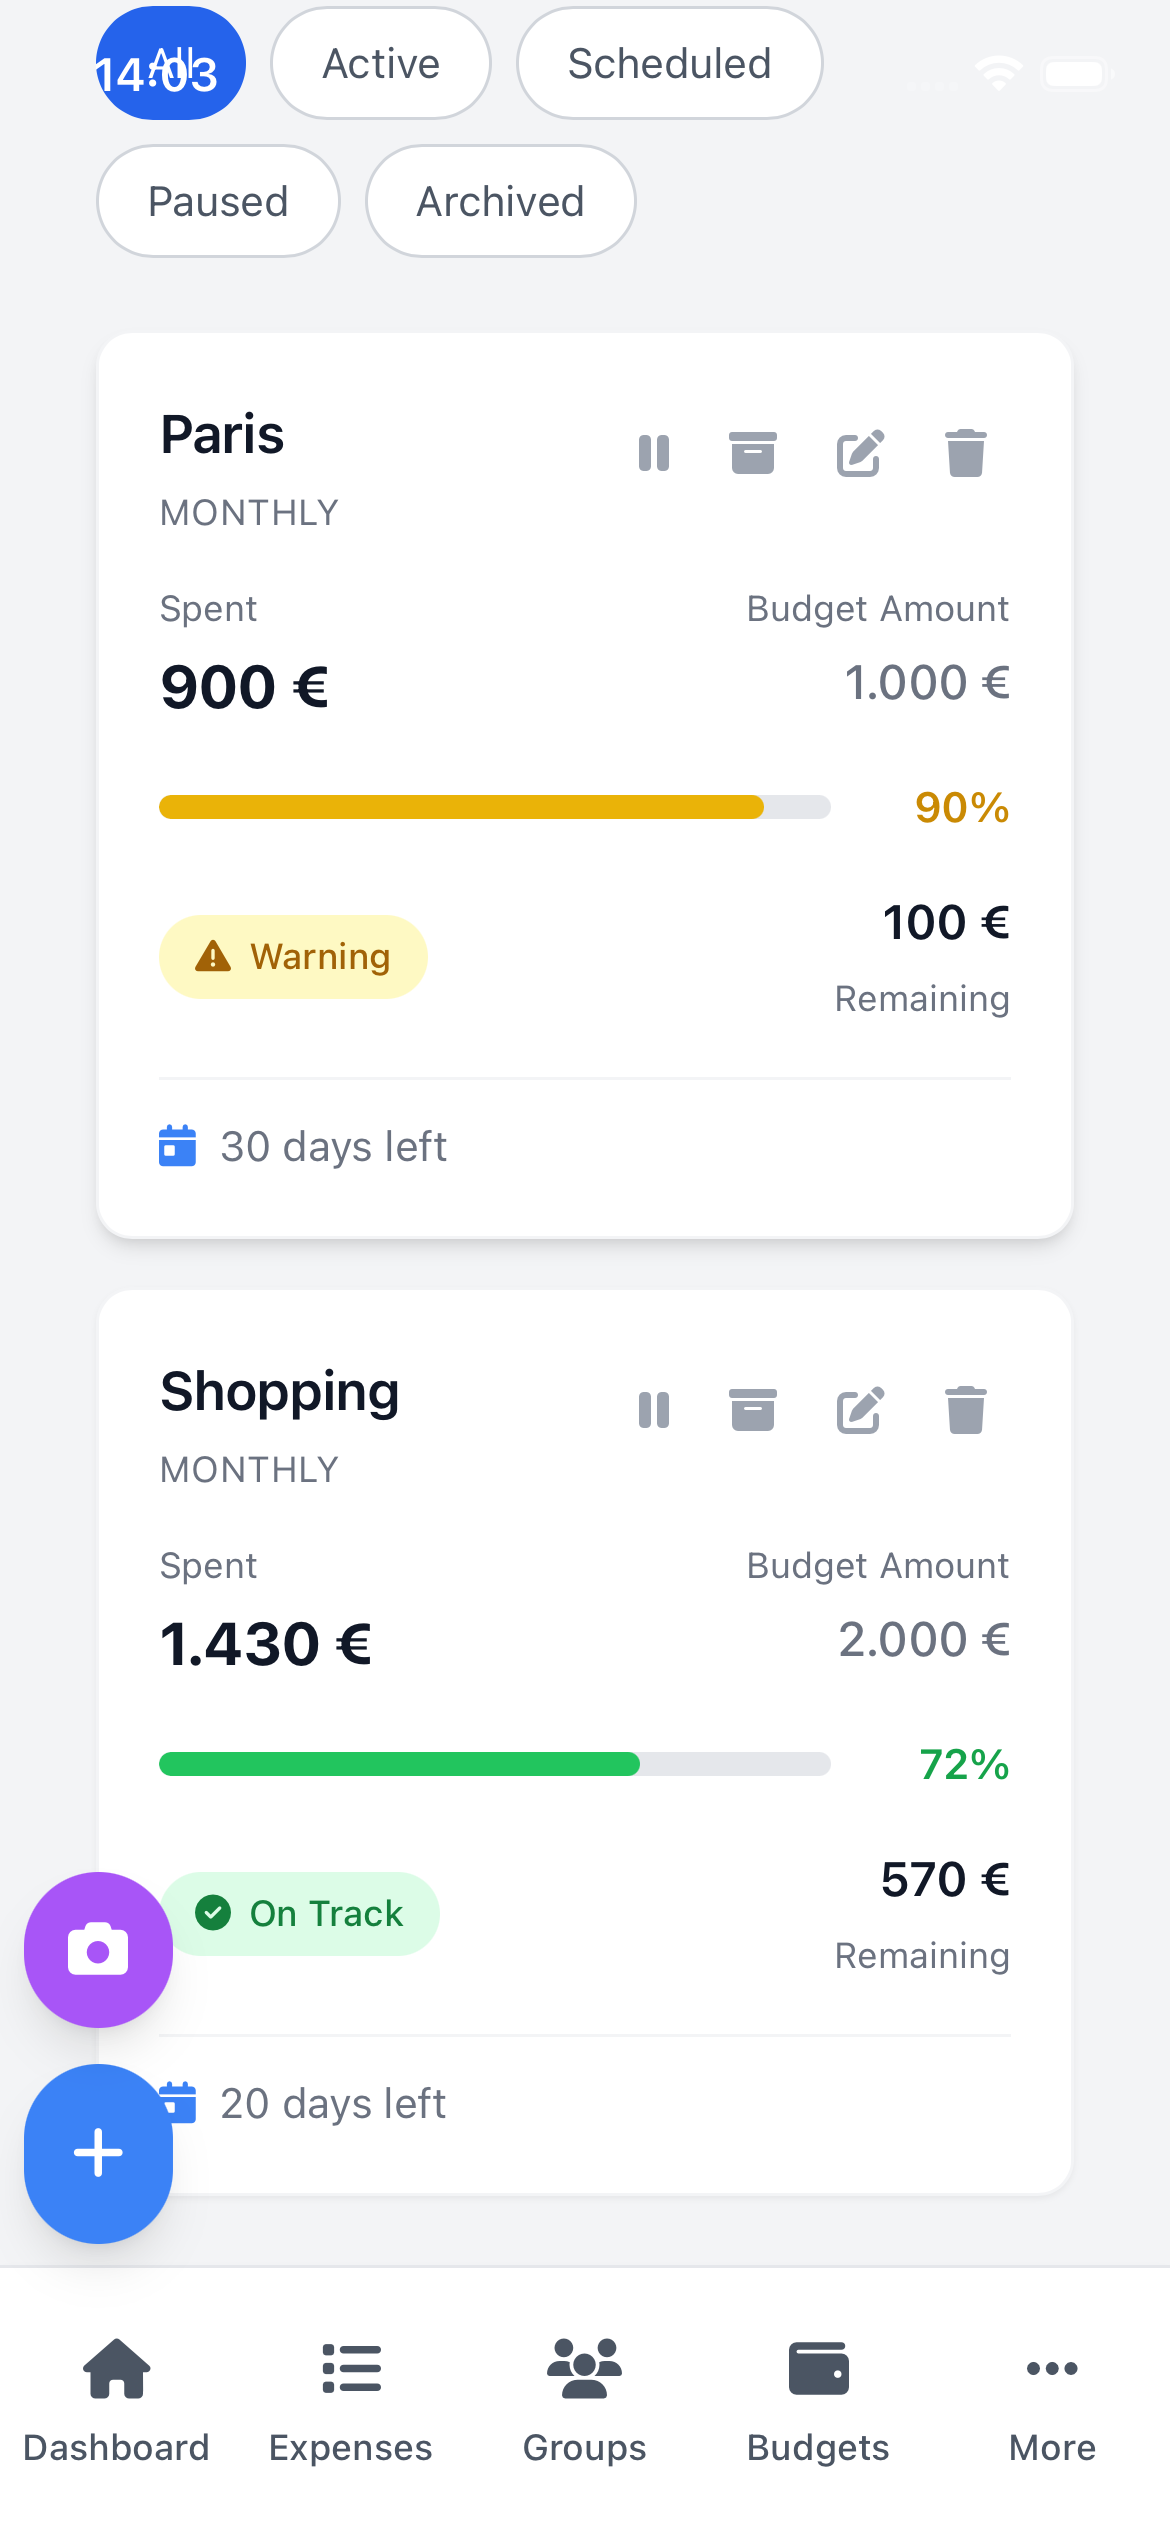This screenshot has width=1170, height=2532.
Task: Tap the calendar icon on Paris card
Action: (x=177, y=1146)
